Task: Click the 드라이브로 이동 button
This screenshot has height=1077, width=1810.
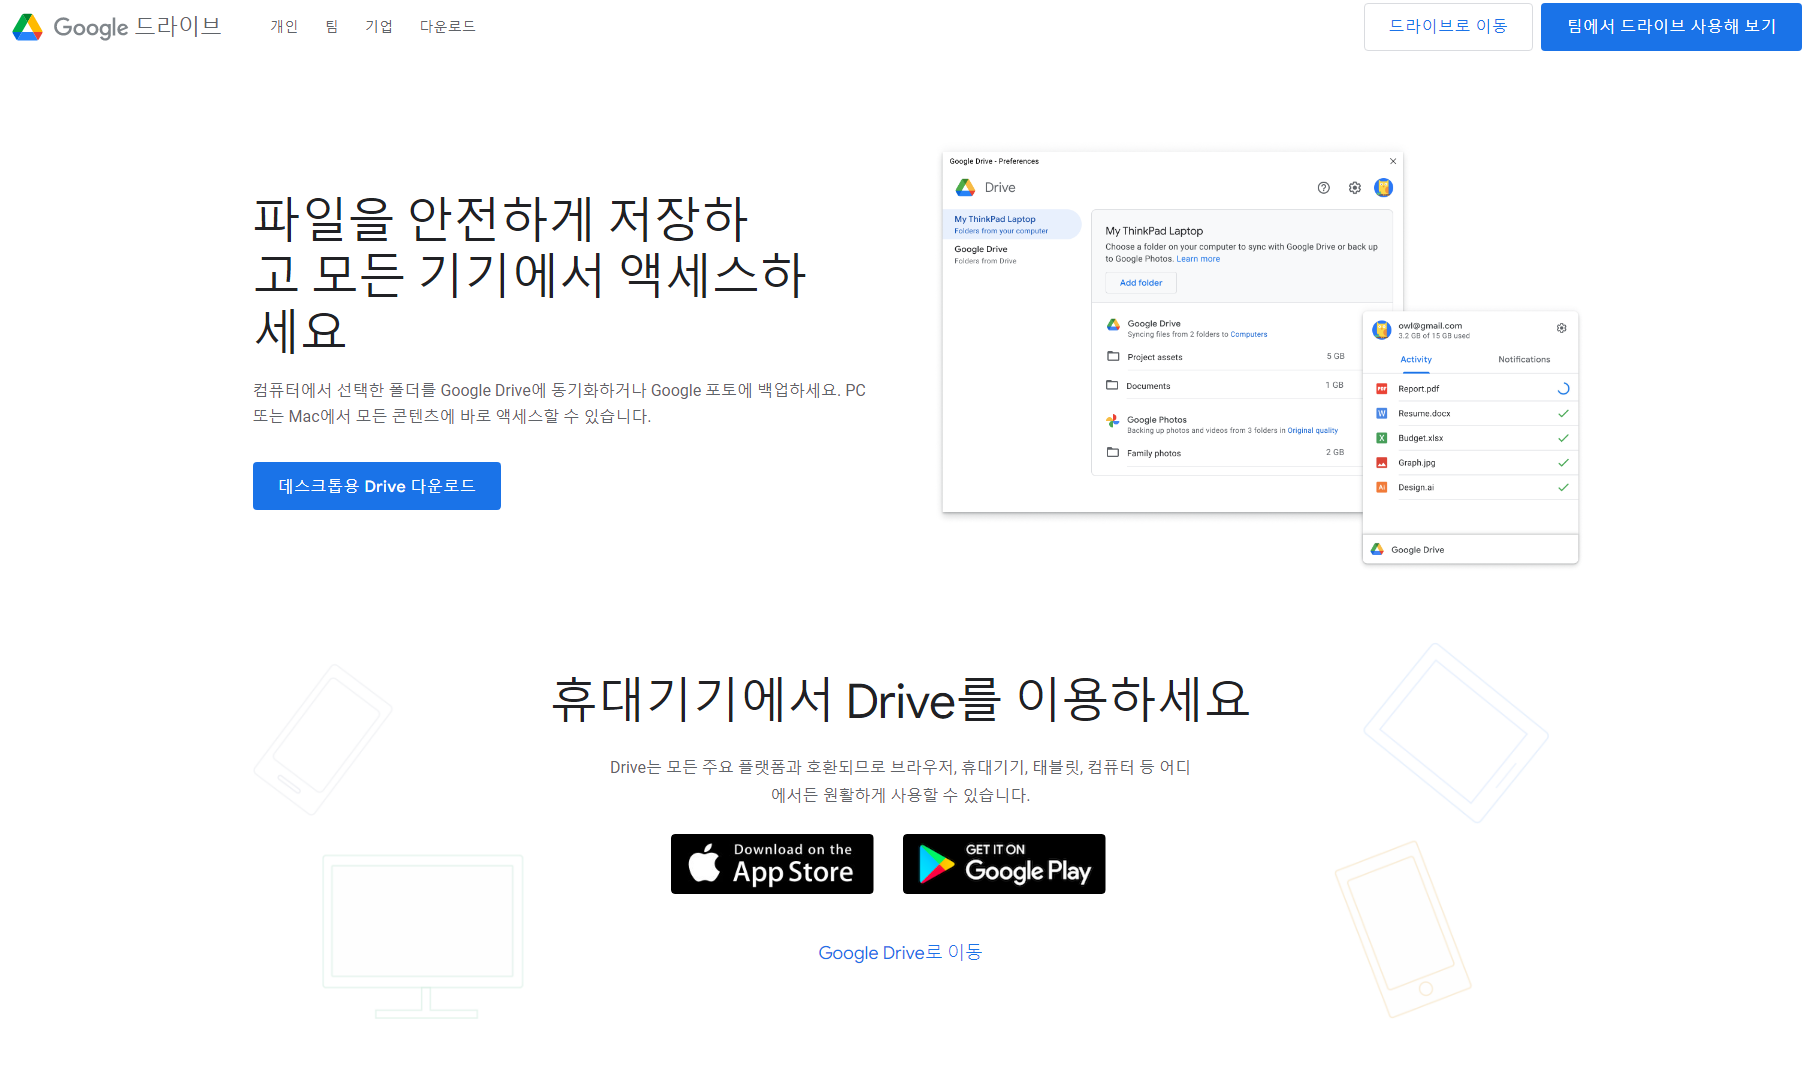Action: (x=1448, y=27)
